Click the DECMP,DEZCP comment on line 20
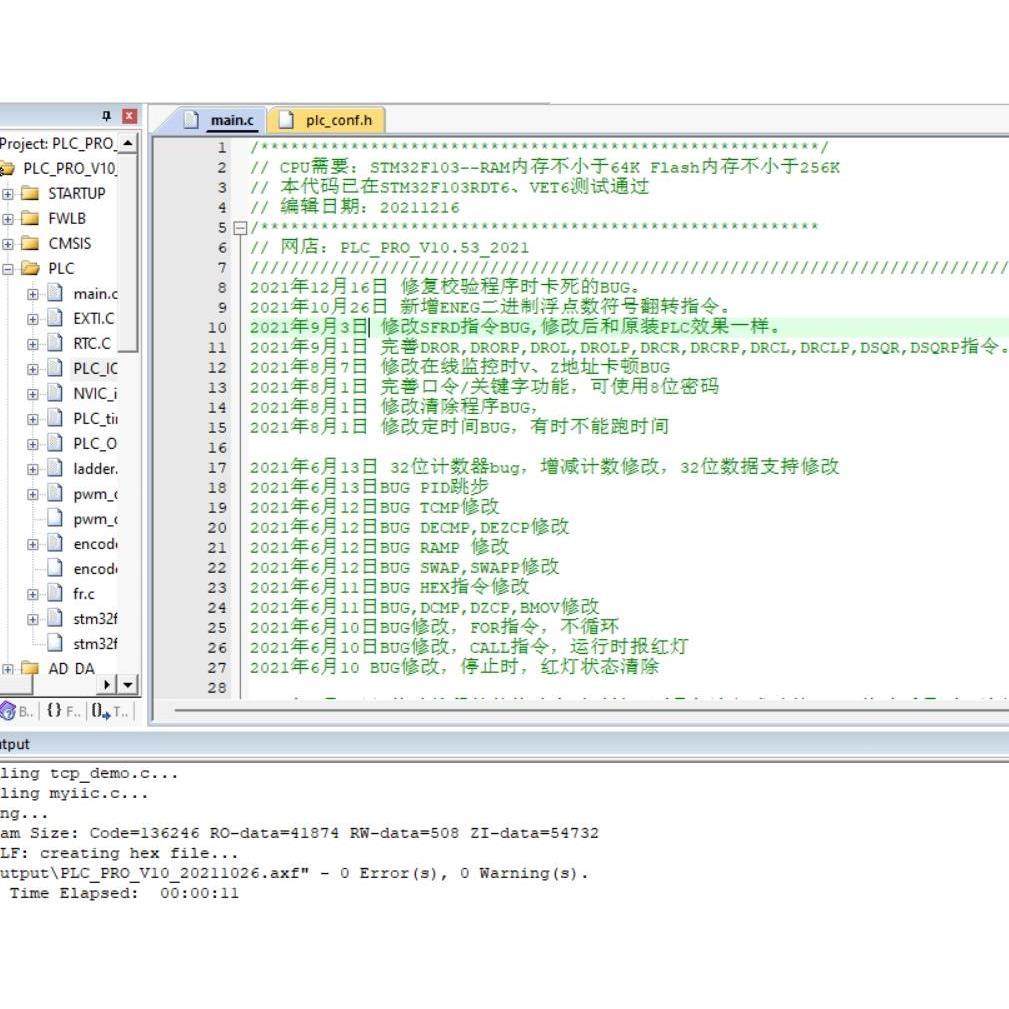The height and width of the screenshot is (1009, 1009). 494,527
